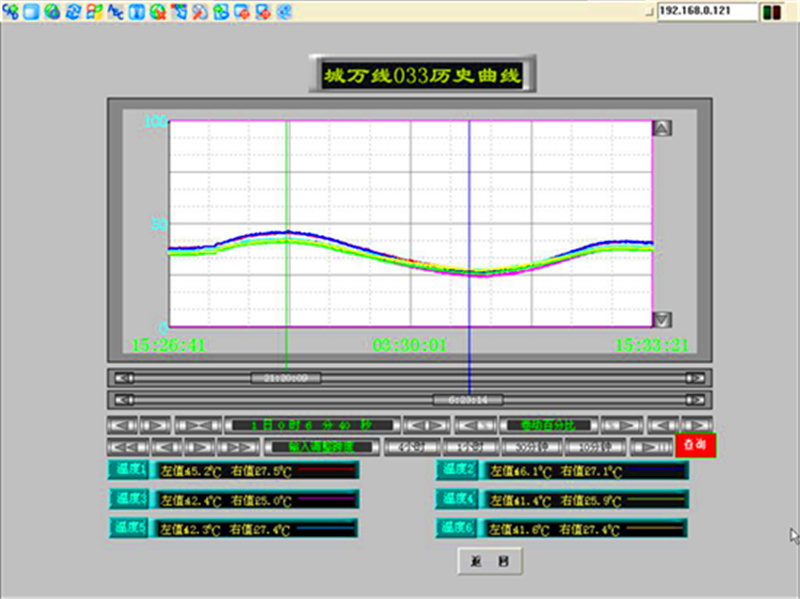This screenshot has height=599, width=800.
Task: Click the chart's upward scroll arrow
Action: tap(662, 128)
